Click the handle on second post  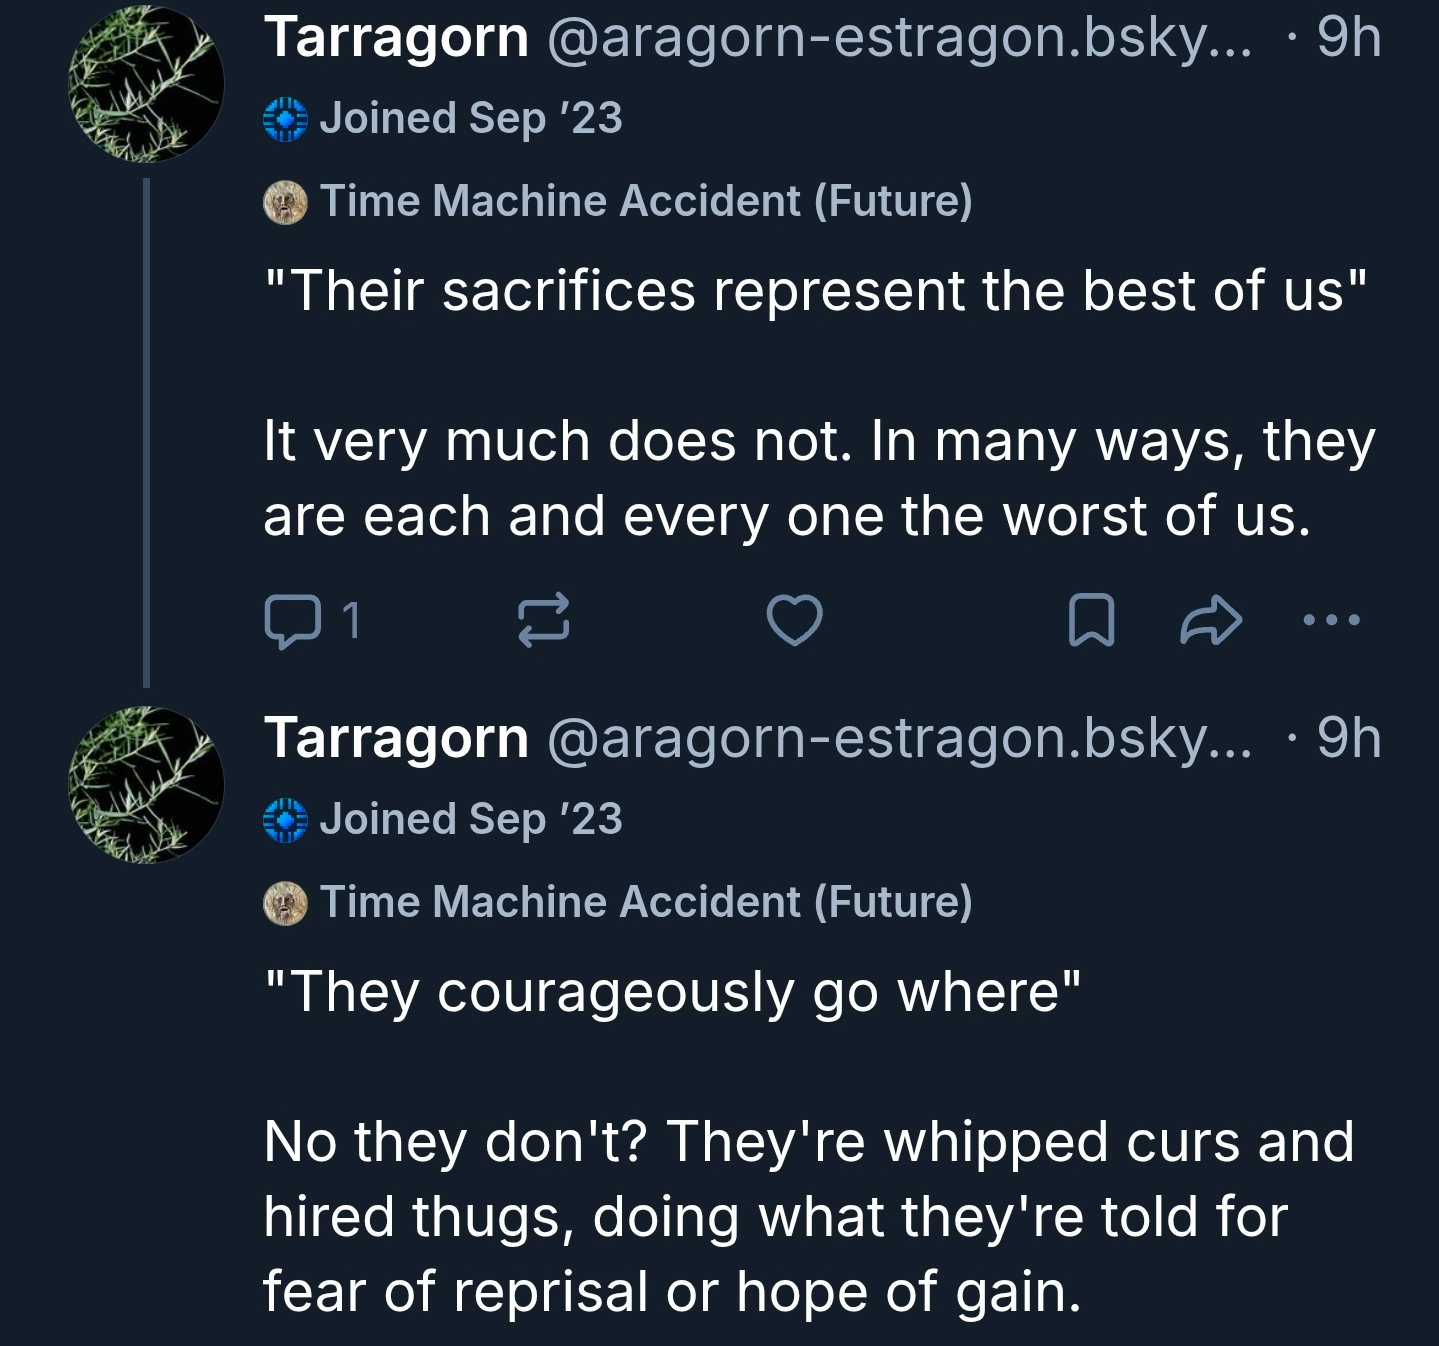coord(899,739)
